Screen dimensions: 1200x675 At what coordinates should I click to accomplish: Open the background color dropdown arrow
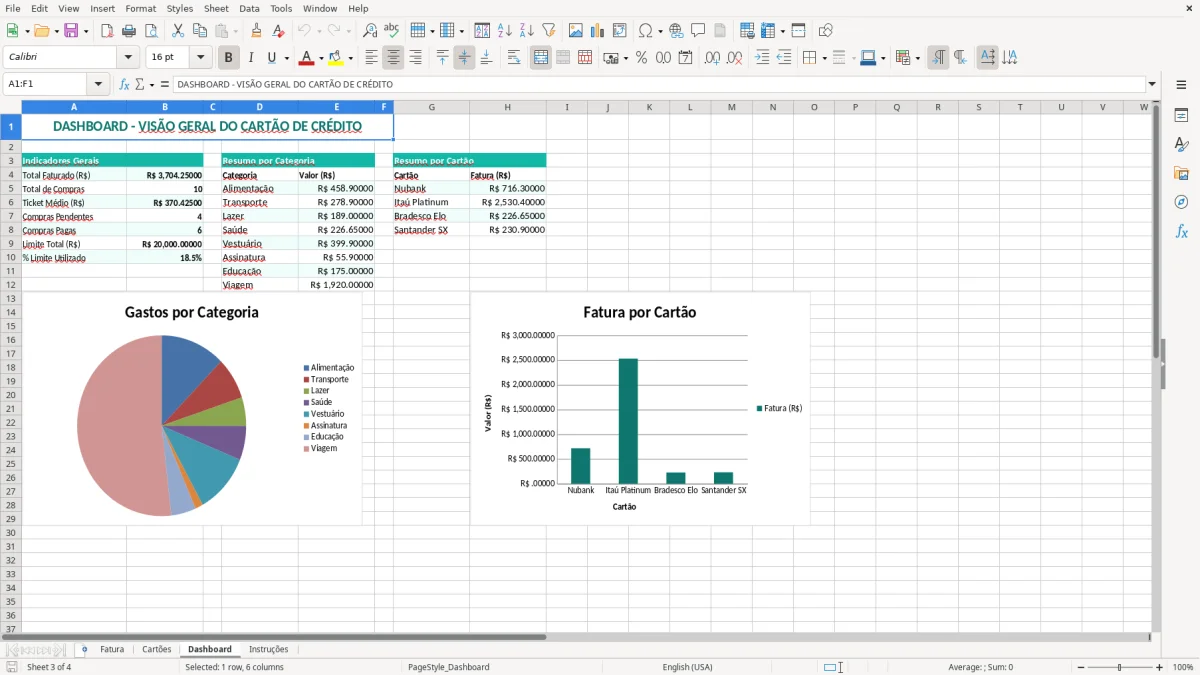click(349, 58)
